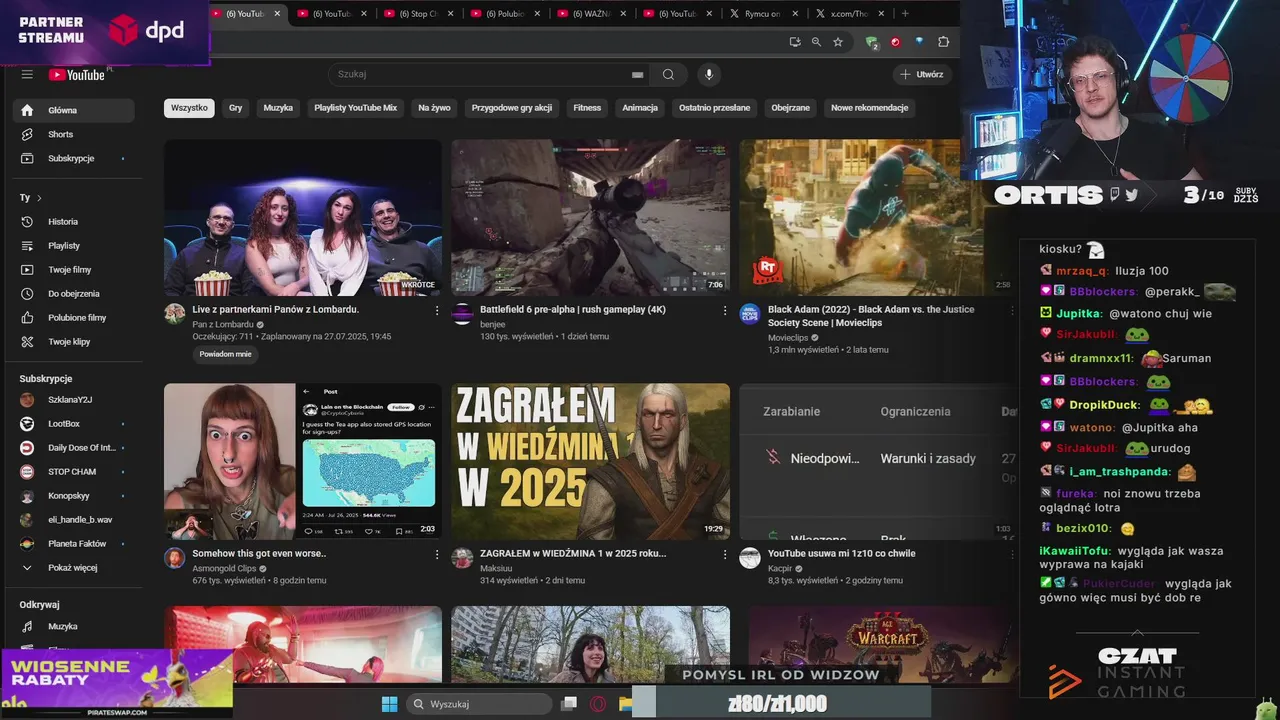1280x720 pixels.
Task: Open Opera browser from taskbar
Action: [x=598, y=704]
